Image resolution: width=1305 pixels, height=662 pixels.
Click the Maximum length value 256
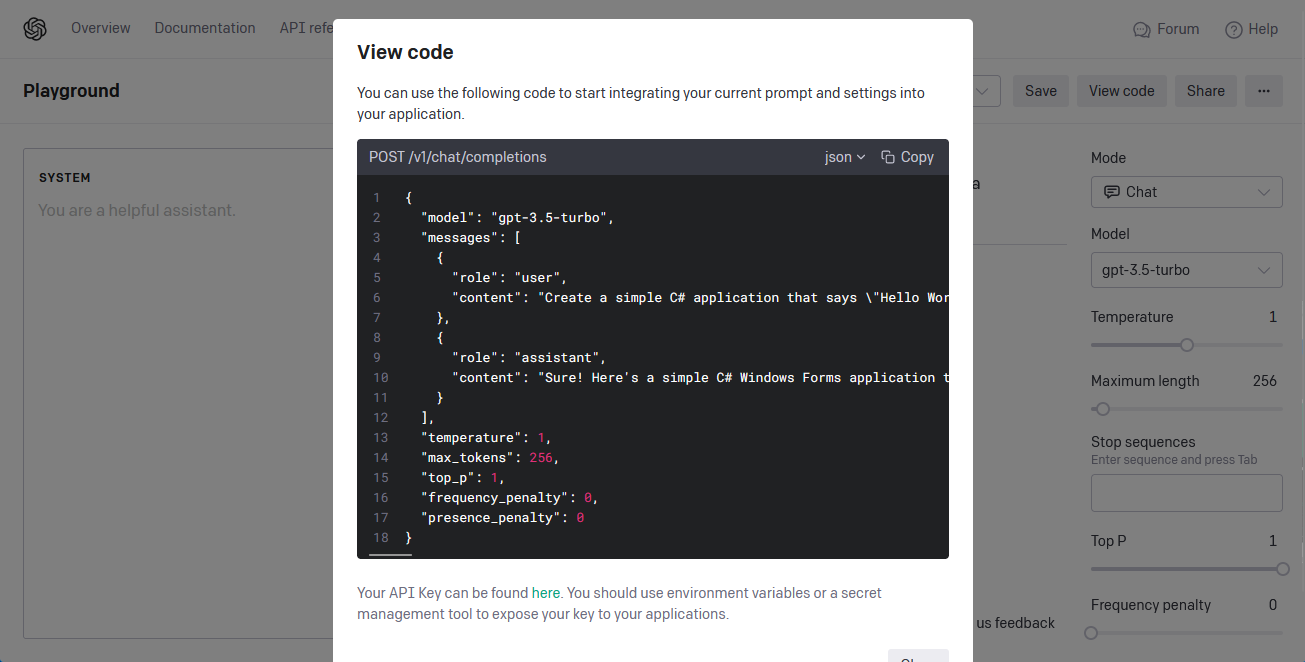click(1265, 381)
